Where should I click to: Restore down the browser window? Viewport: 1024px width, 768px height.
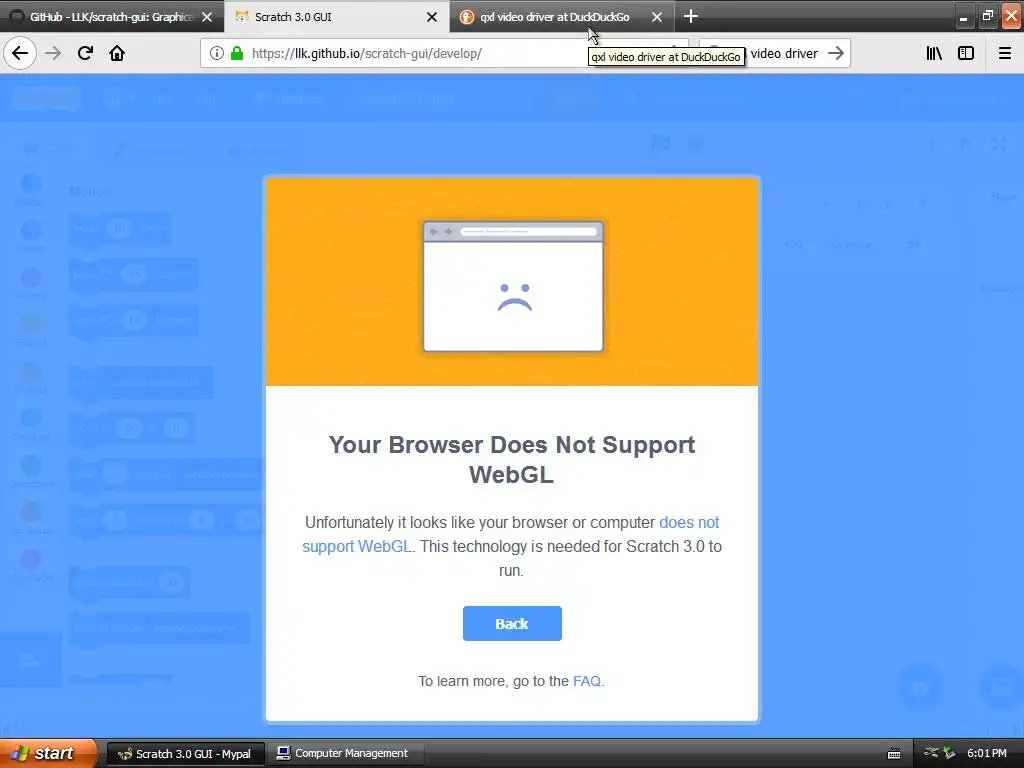click(987, 16)
